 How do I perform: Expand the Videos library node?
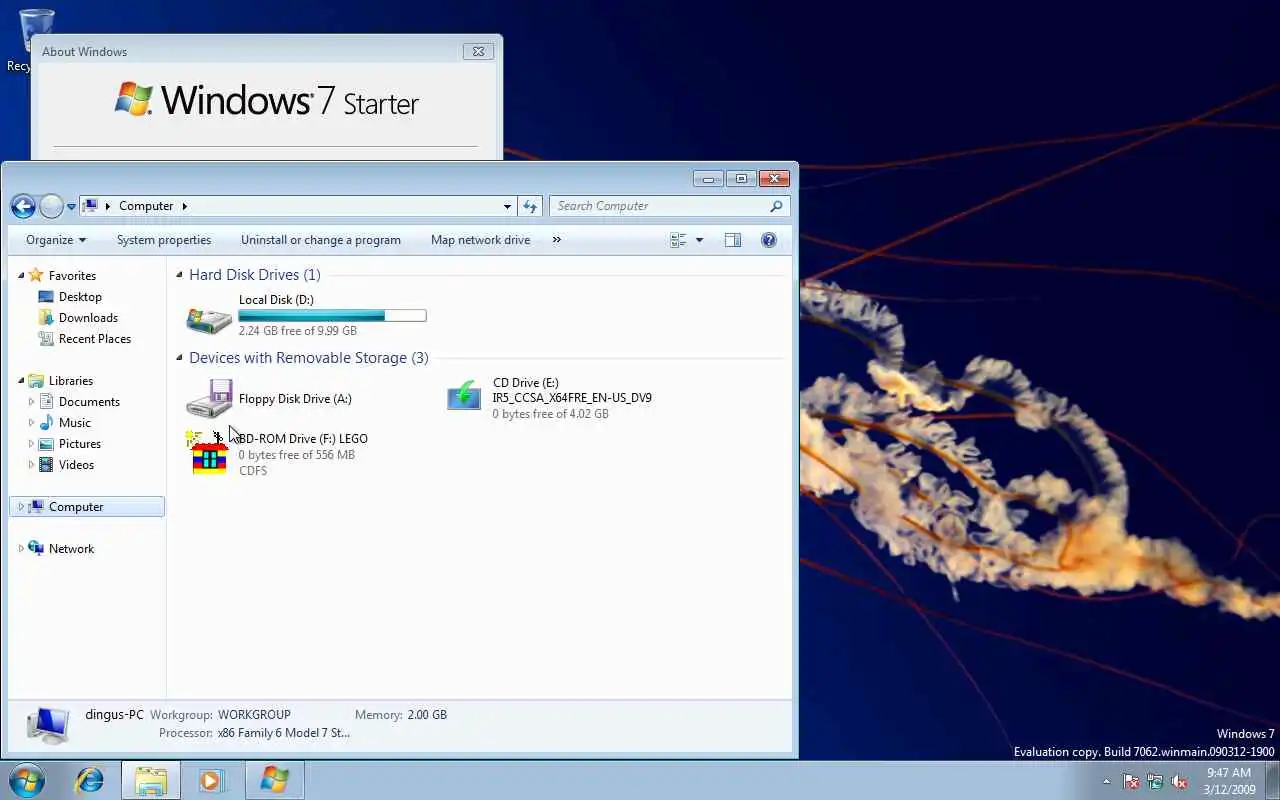(x=31, y=465)
